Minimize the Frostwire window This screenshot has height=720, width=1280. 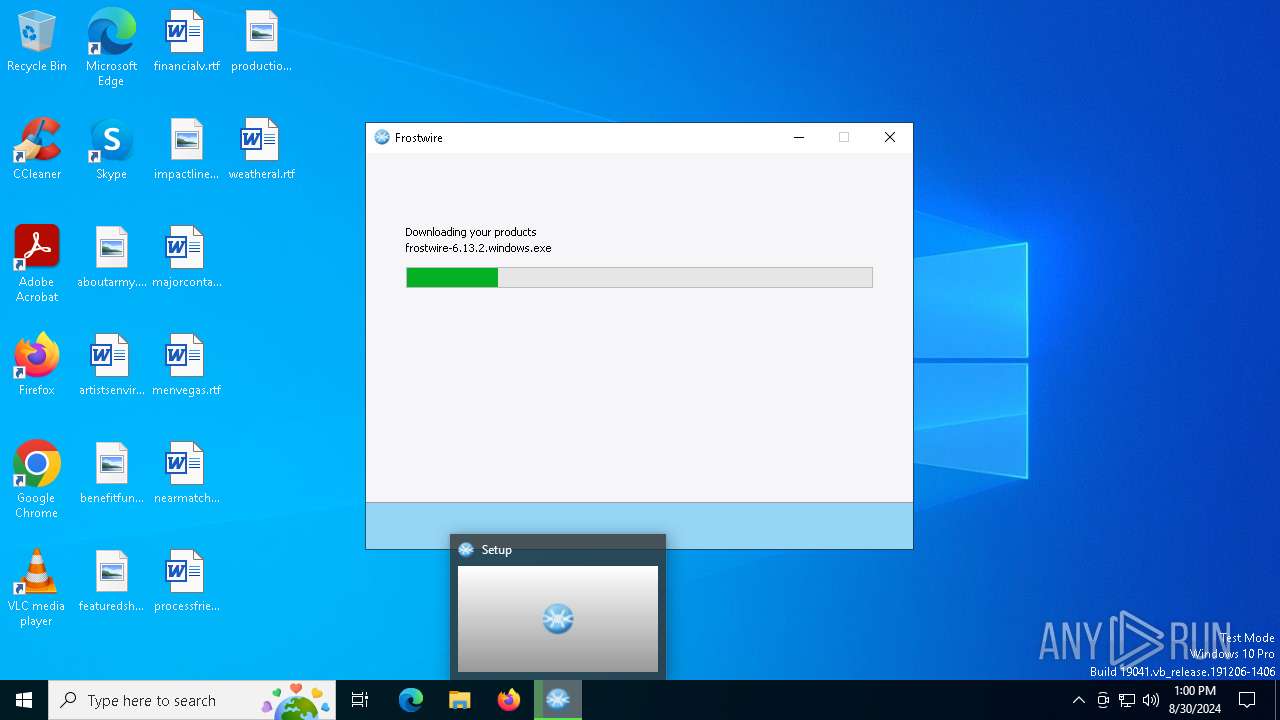[799, 138]
